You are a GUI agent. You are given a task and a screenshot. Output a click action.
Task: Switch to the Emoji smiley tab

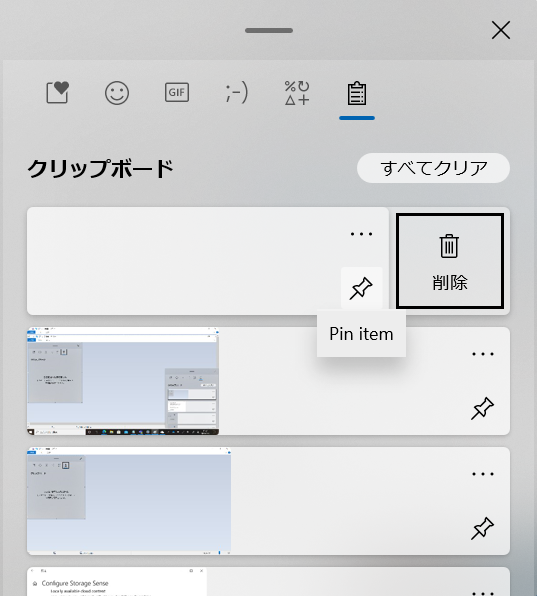[x=117, y=93]
